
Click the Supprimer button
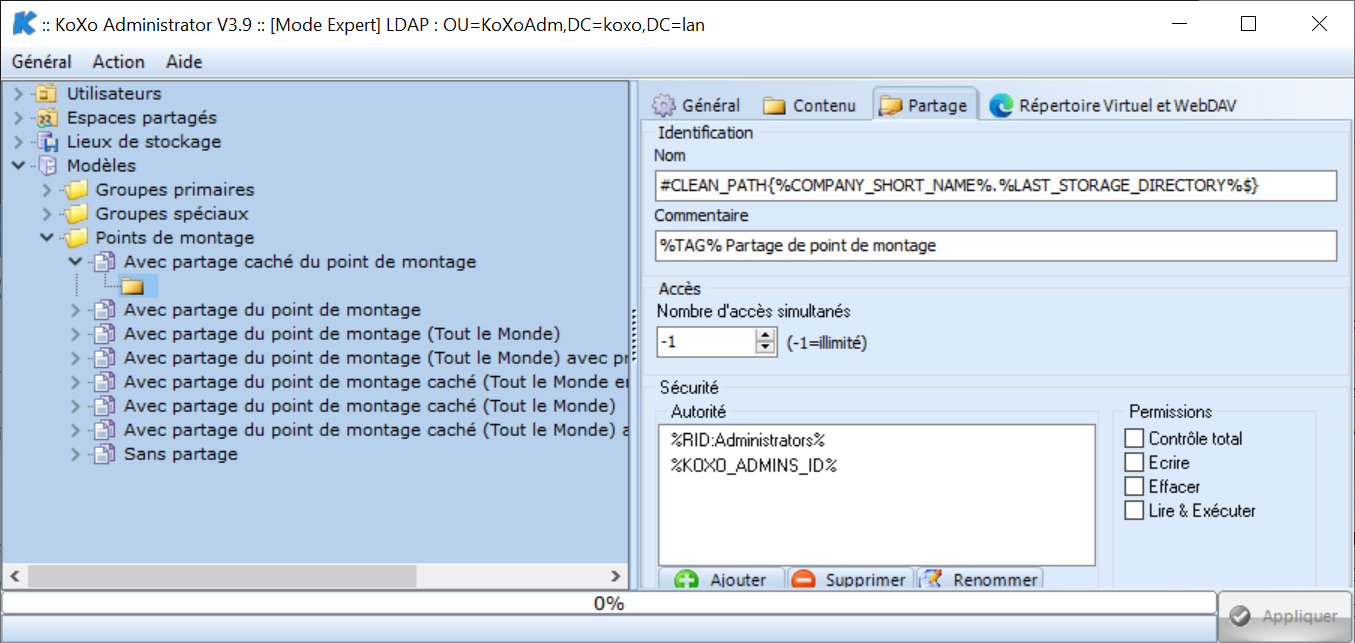[851, 580]
